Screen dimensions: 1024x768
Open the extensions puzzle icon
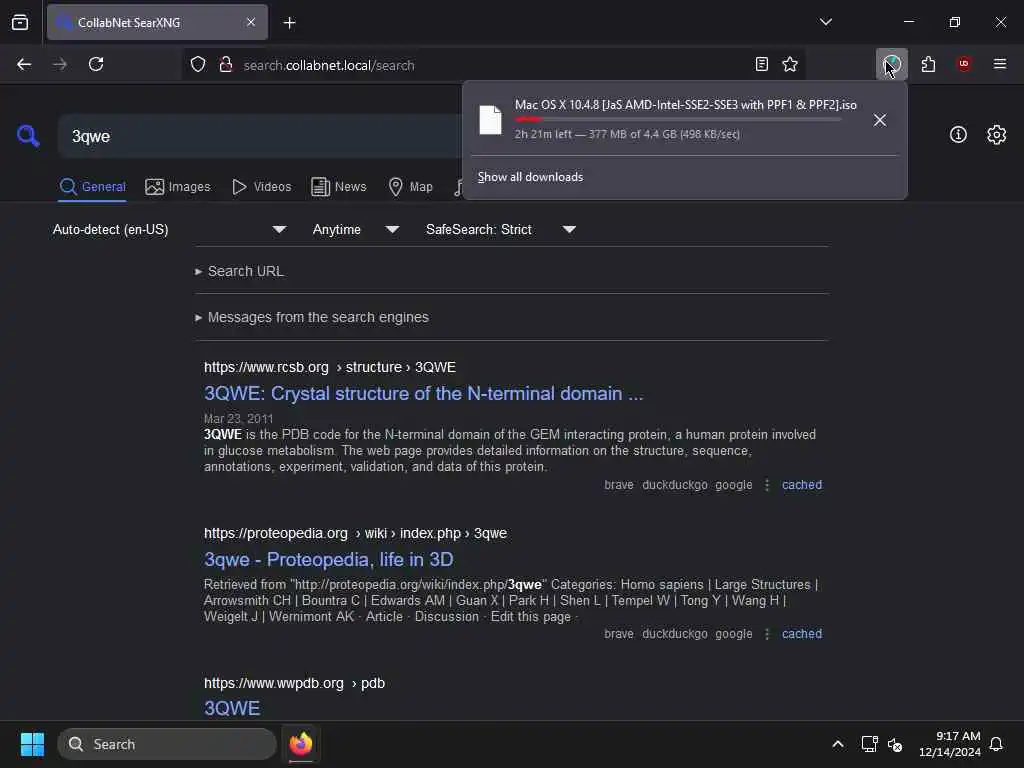click(928, 64)
